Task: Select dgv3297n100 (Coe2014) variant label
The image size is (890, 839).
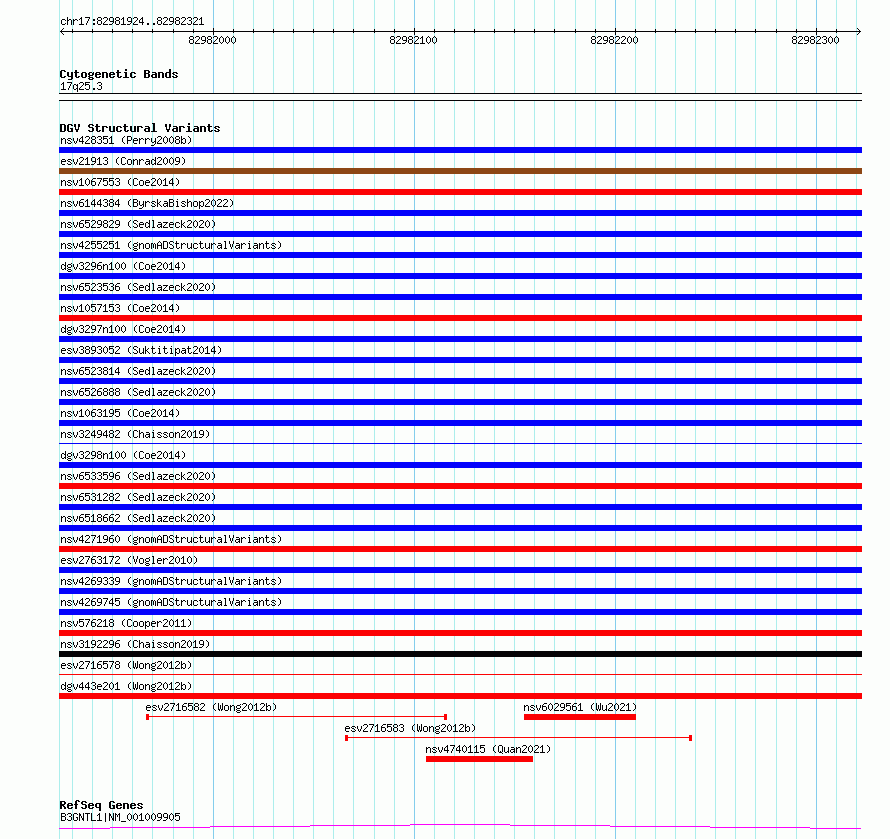Action: [123, 329]
